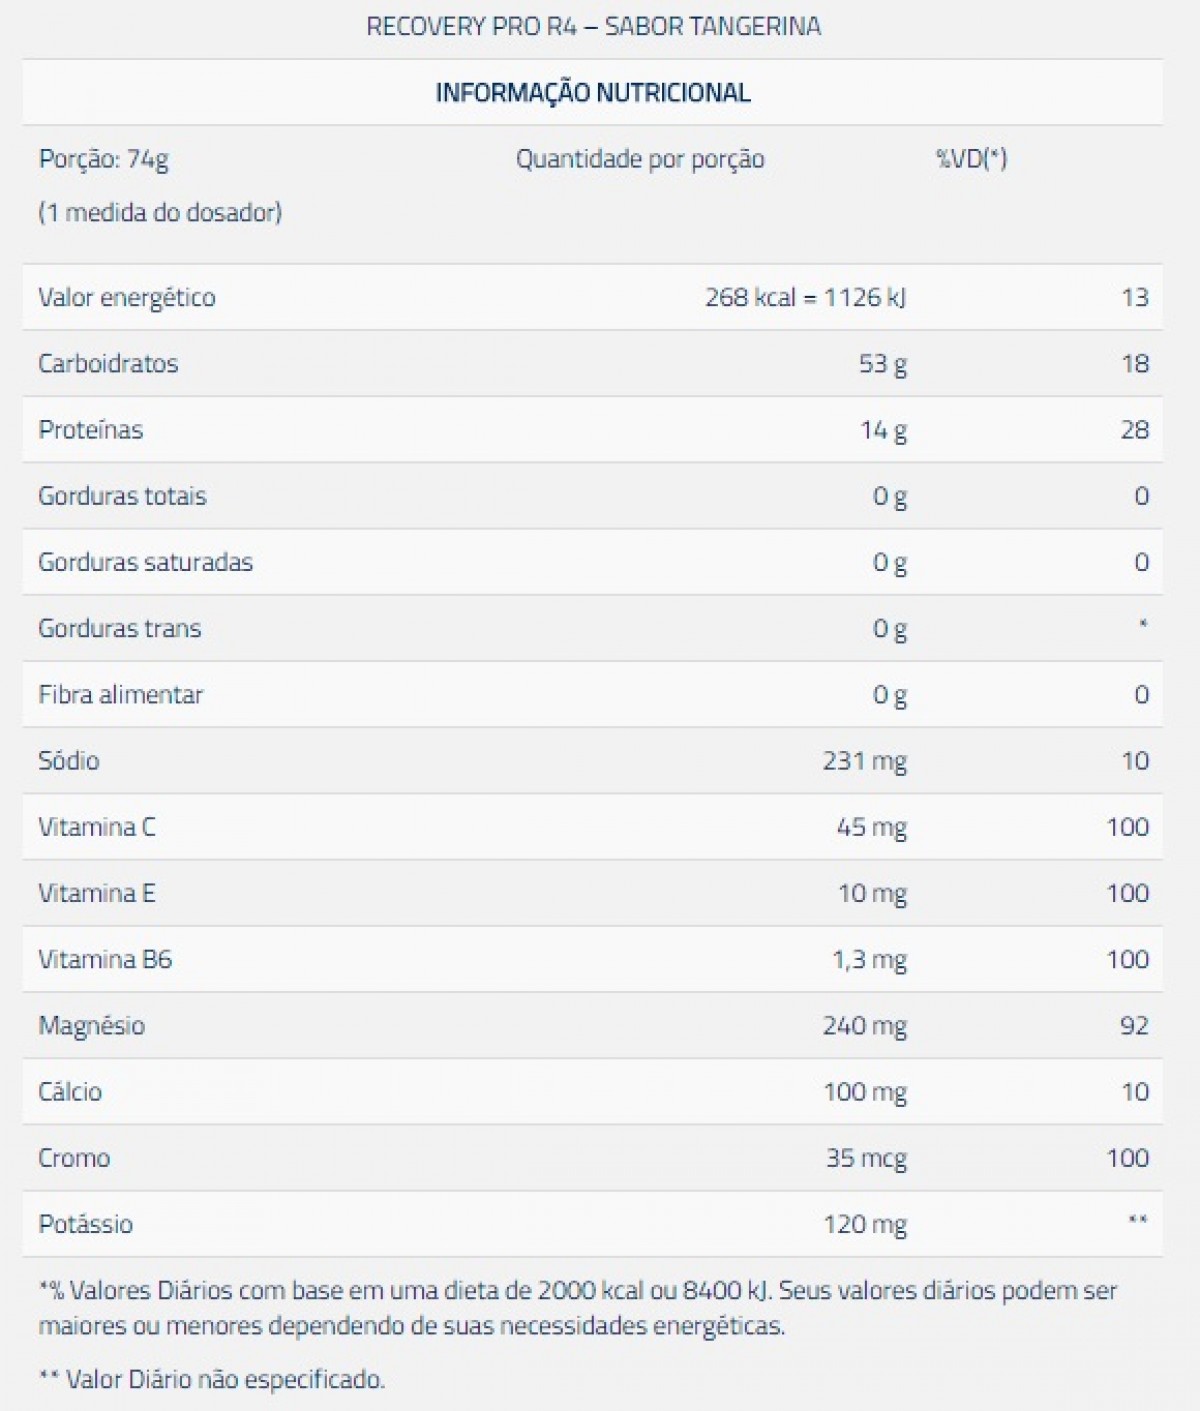This screenshot has height=1411, width=1200.
Task: Click the Gorduras trans row label
Action: [x=120, y=628]
